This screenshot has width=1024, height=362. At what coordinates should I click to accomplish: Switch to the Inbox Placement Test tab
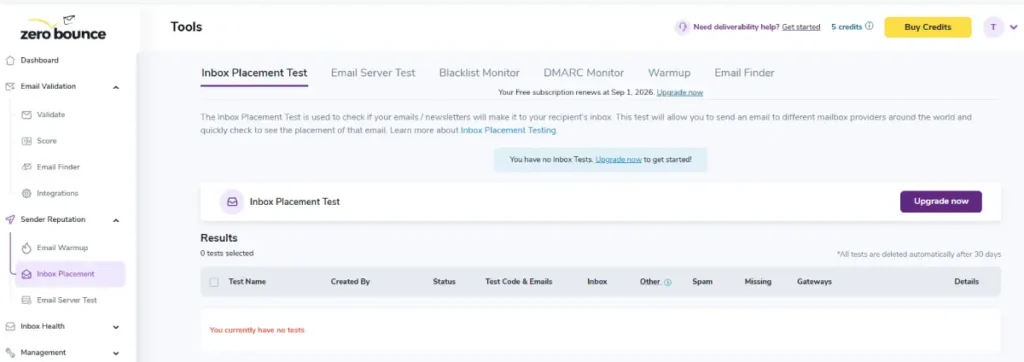point(254,73)
